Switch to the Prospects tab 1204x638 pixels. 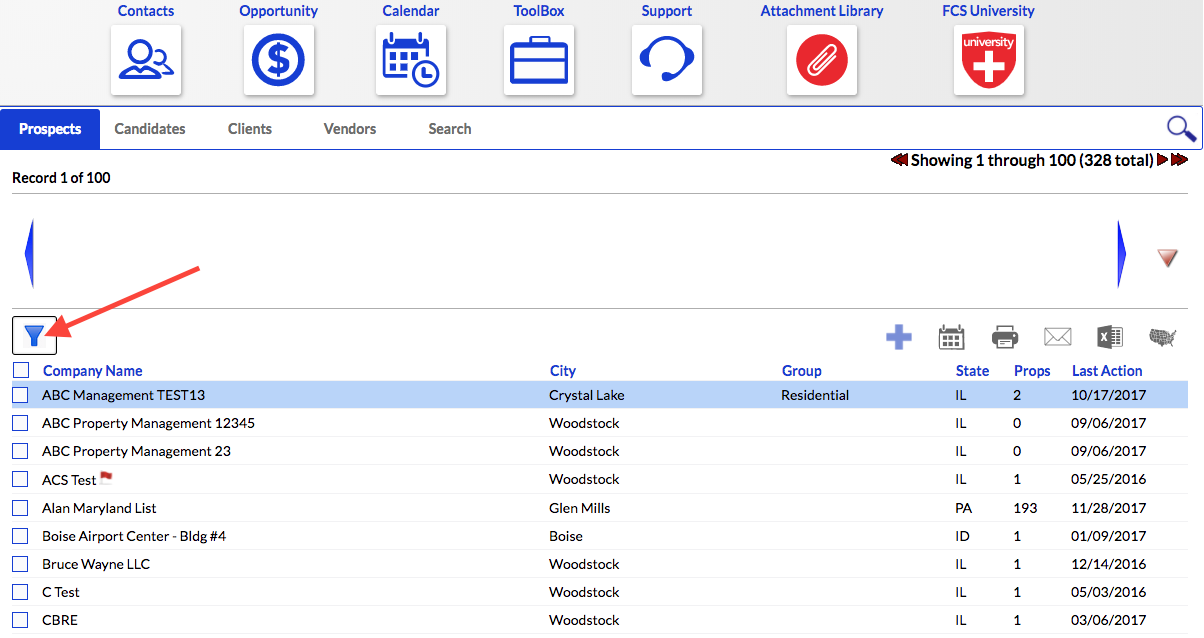click(50, 128)
